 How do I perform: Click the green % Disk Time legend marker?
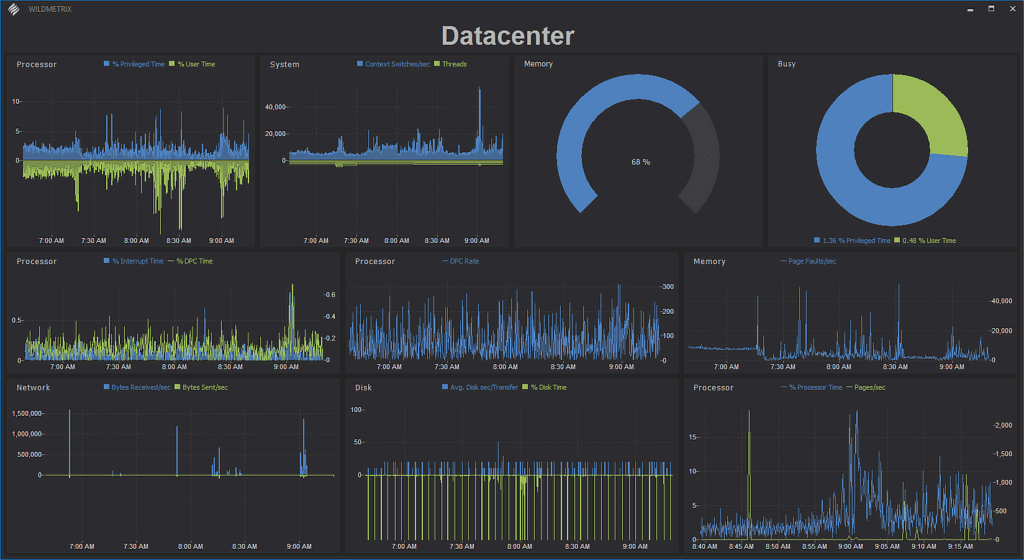tap(524, 387)
